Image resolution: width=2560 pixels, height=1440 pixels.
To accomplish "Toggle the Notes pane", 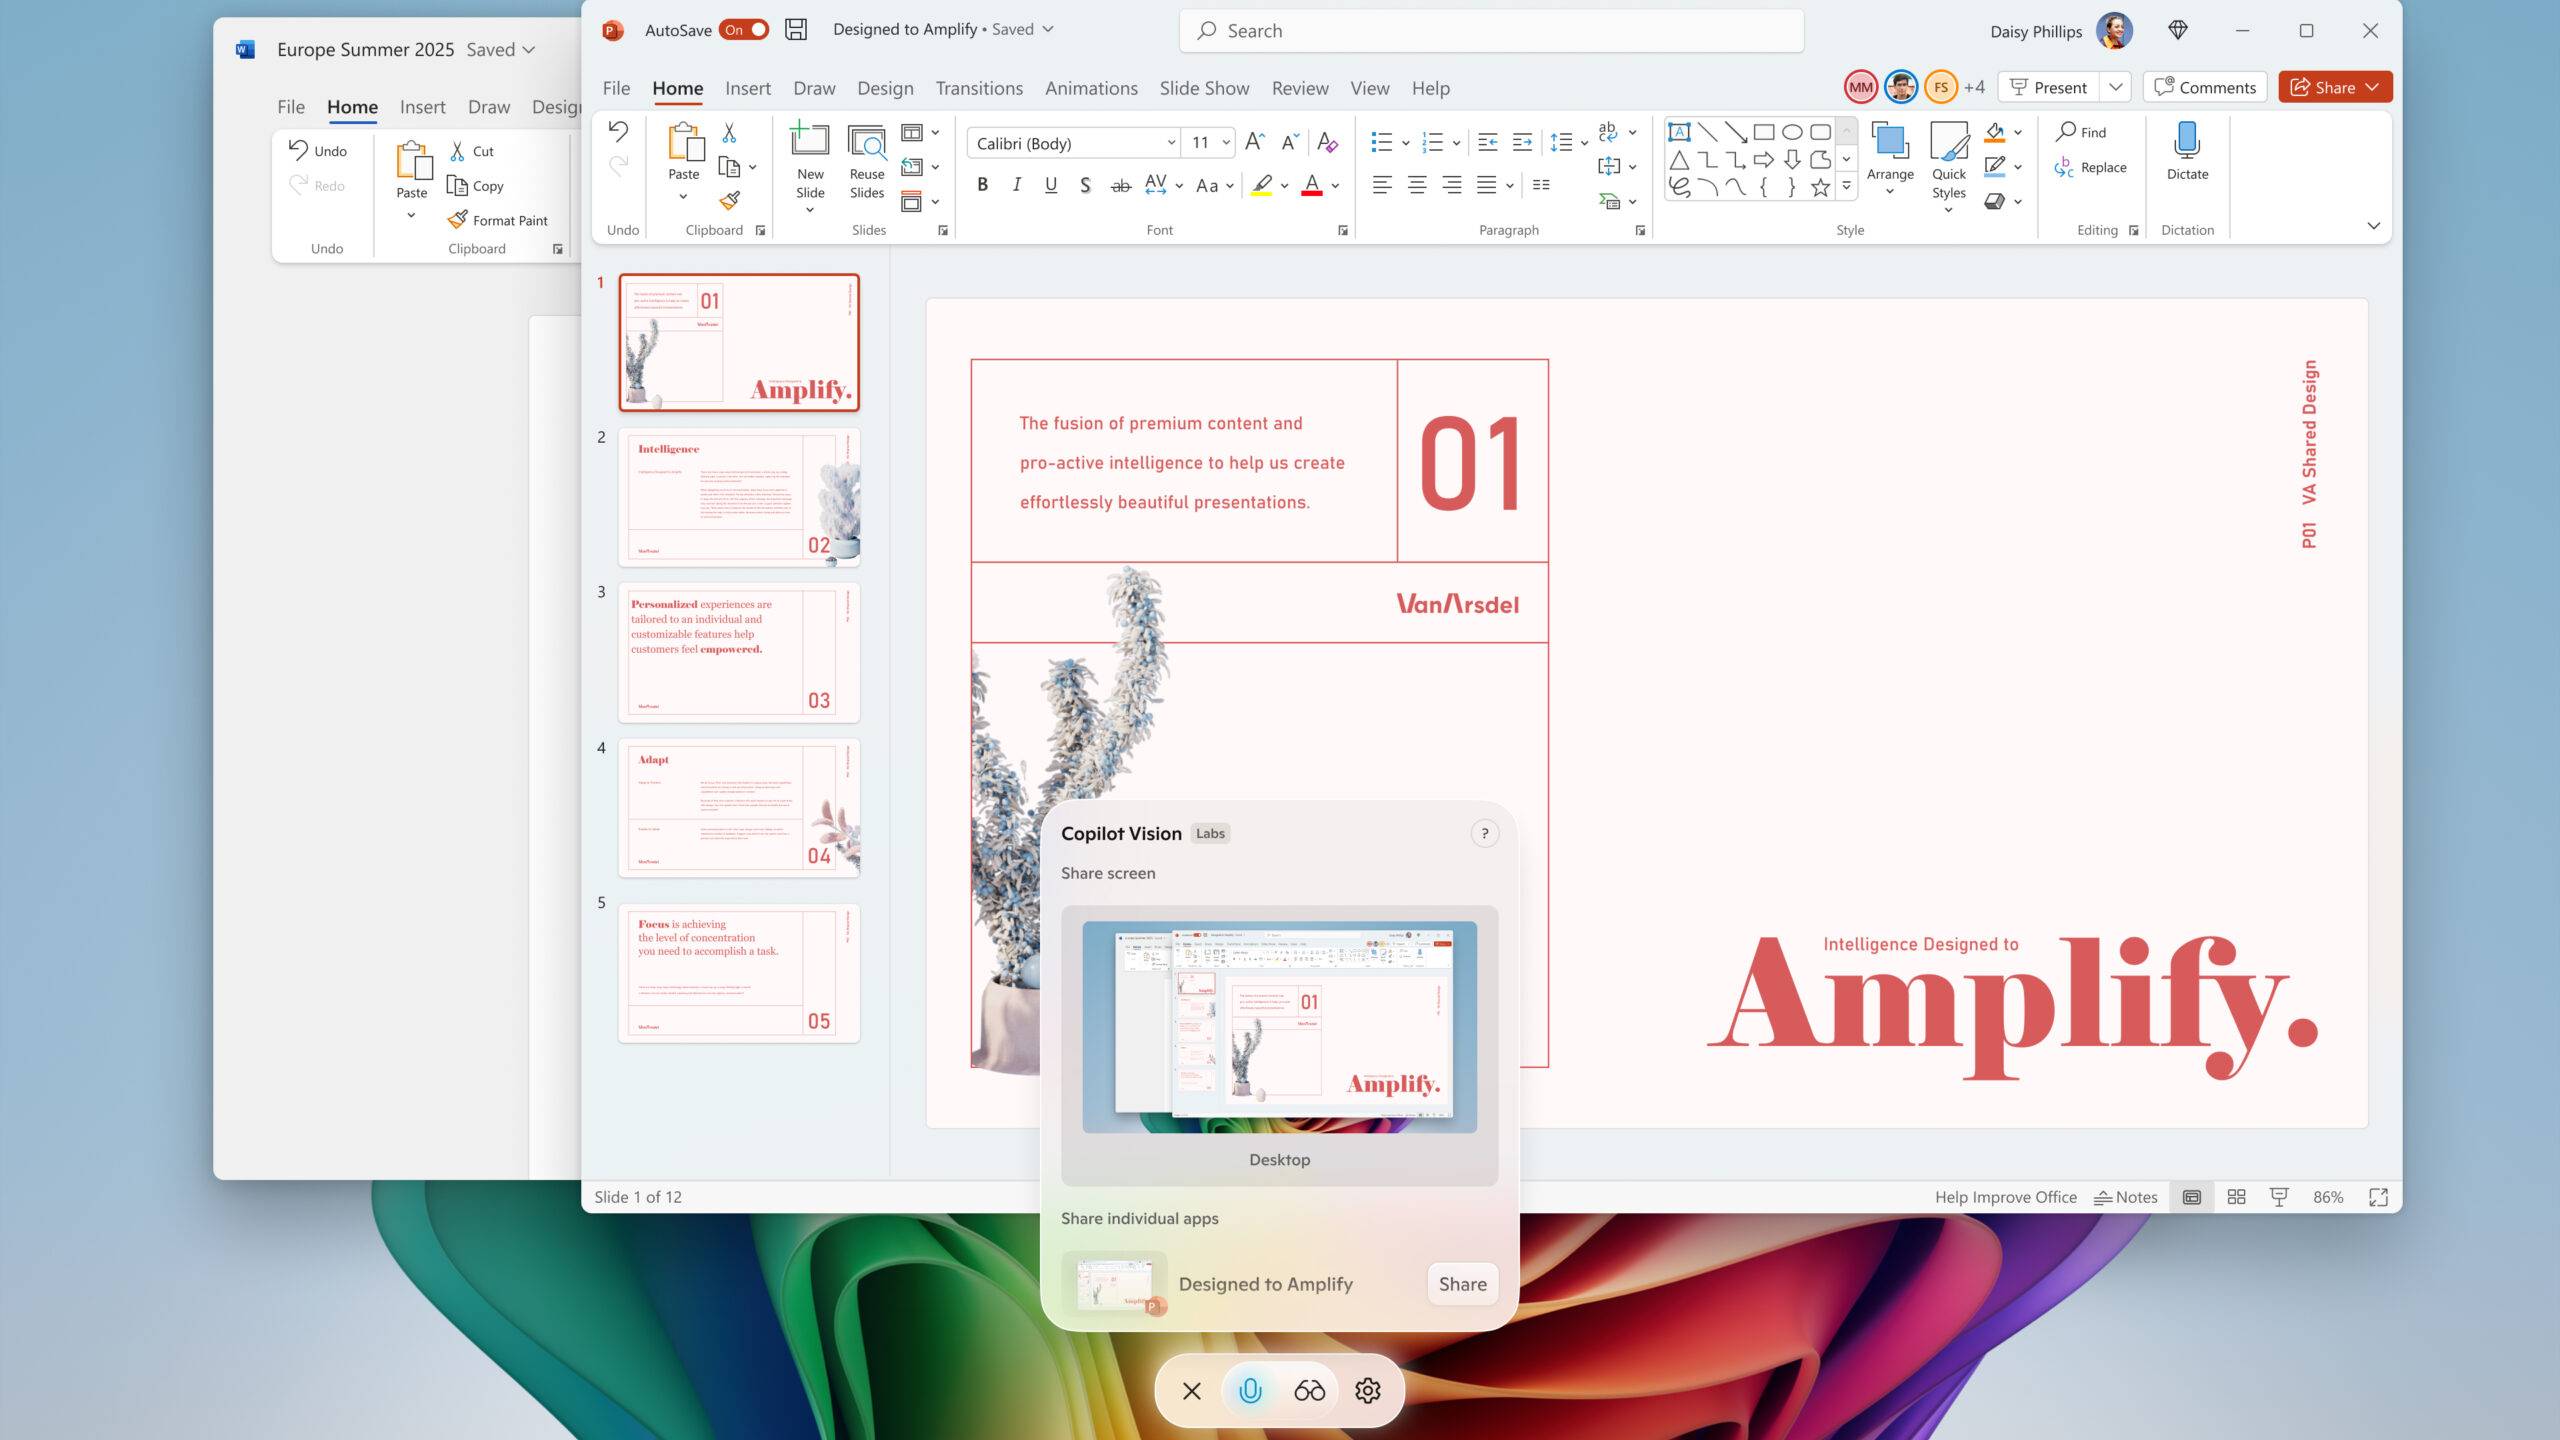I will click(2126, 1197).
